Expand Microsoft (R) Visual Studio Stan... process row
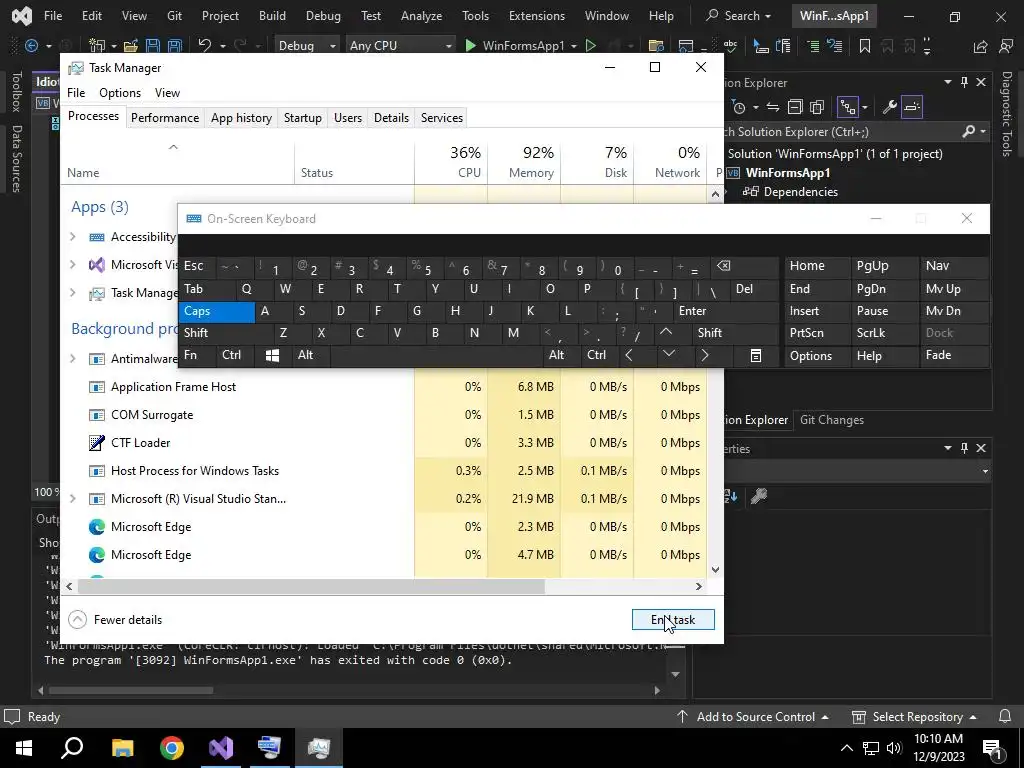The image size is (1024, 768). [72, 499]
